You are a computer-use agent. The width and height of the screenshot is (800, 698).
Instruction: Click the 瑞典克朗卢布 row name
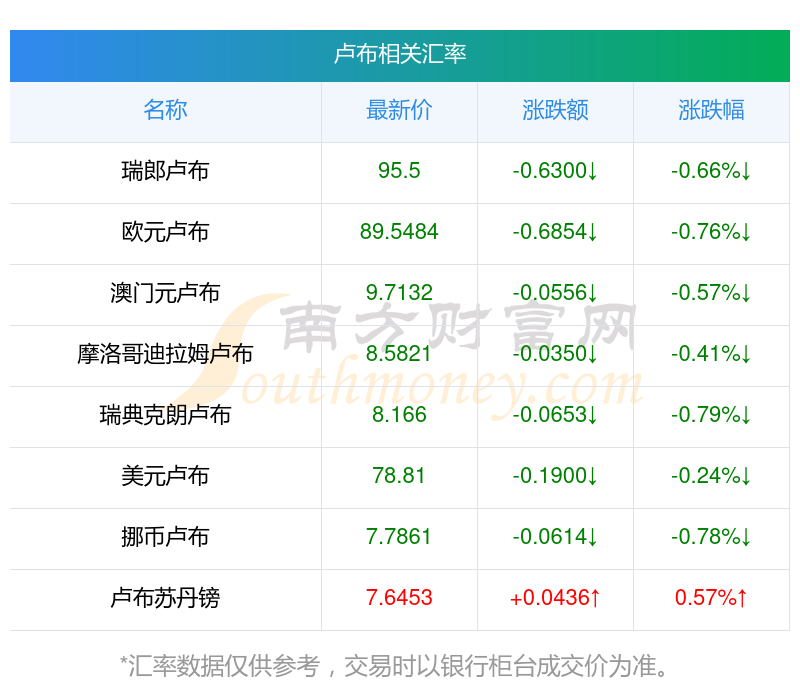[x=165, y=415]
